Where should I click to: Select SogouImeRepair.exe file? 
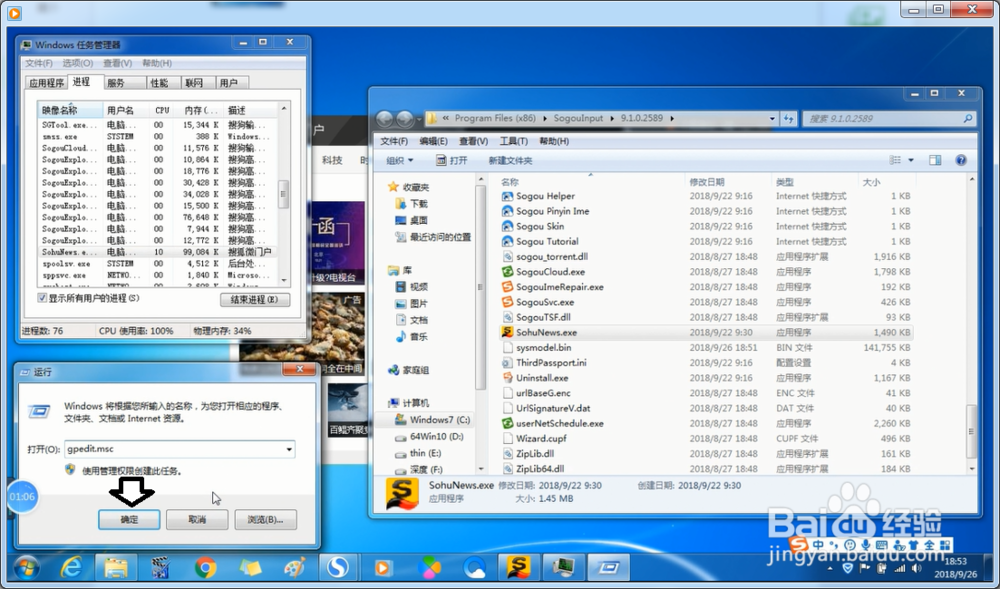coord(705,287)
